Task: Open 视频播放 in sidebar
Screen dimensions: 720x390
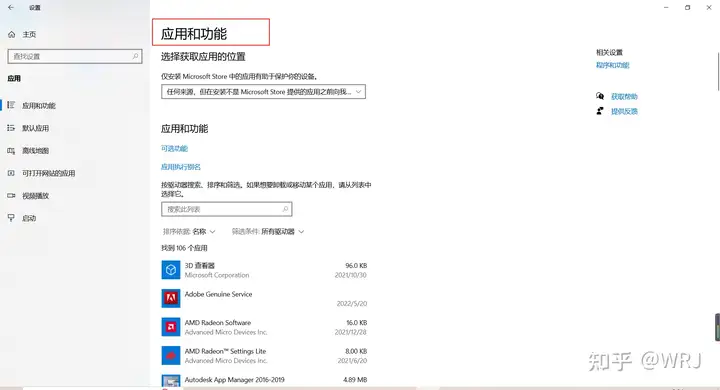Action: click(x=36, y=196)
